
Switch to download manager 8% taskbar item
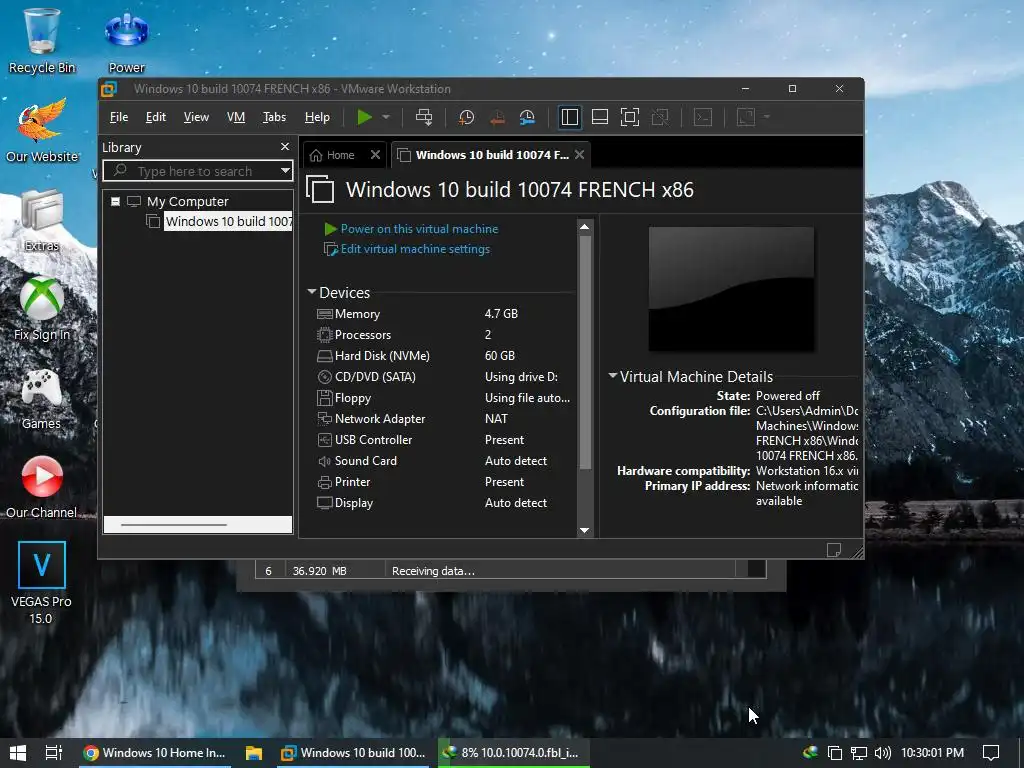[x=514, y=753]
